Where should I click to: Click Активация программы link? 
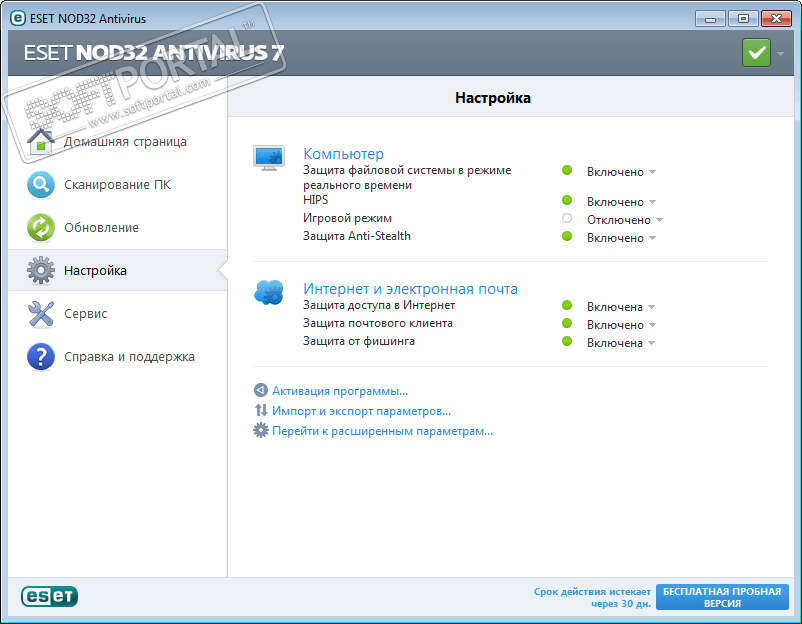tap(340, 391)
